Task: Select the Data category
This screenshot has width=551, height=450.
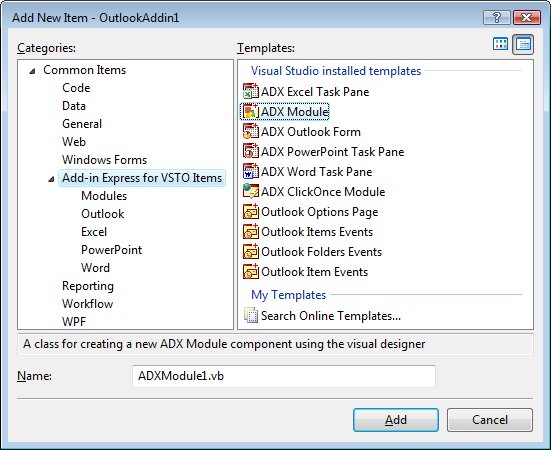Action: click(x=74, y=106)
